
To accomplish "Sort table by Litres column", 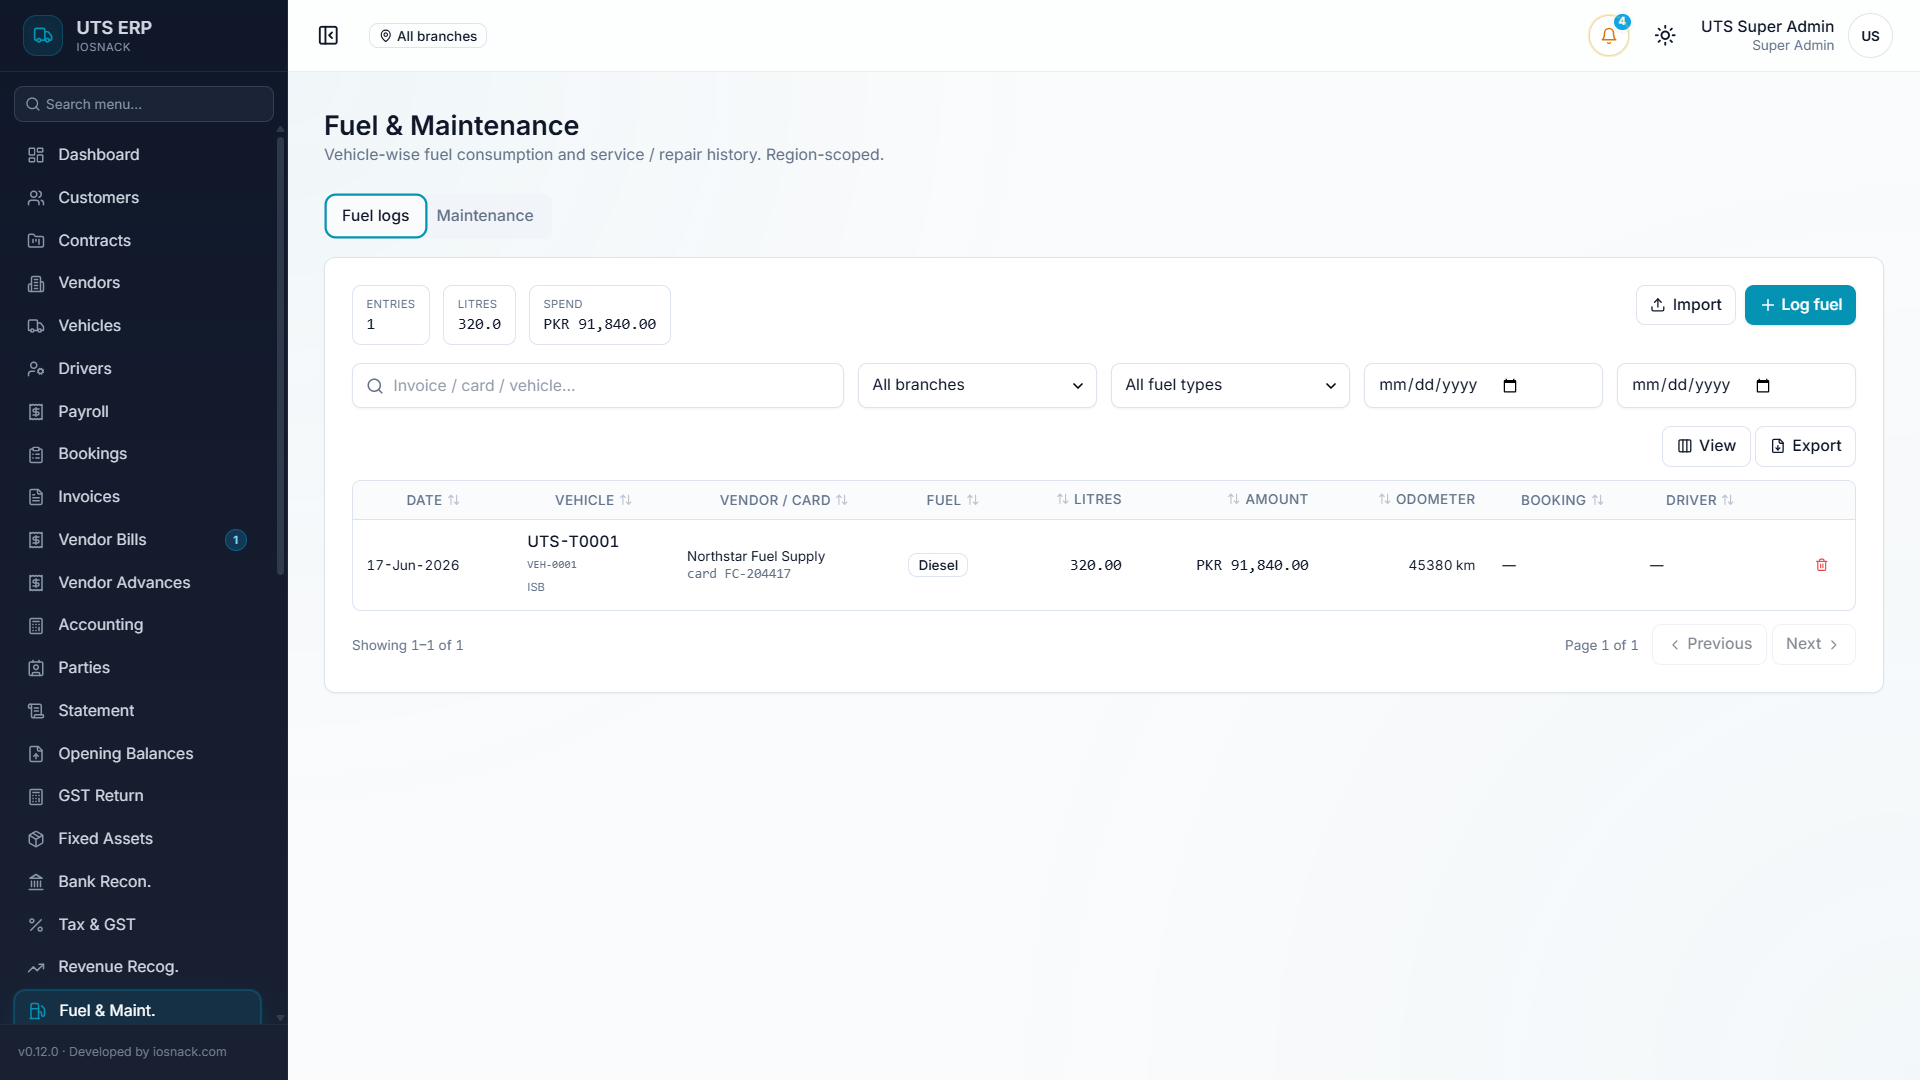I will tap(1089, 500).
